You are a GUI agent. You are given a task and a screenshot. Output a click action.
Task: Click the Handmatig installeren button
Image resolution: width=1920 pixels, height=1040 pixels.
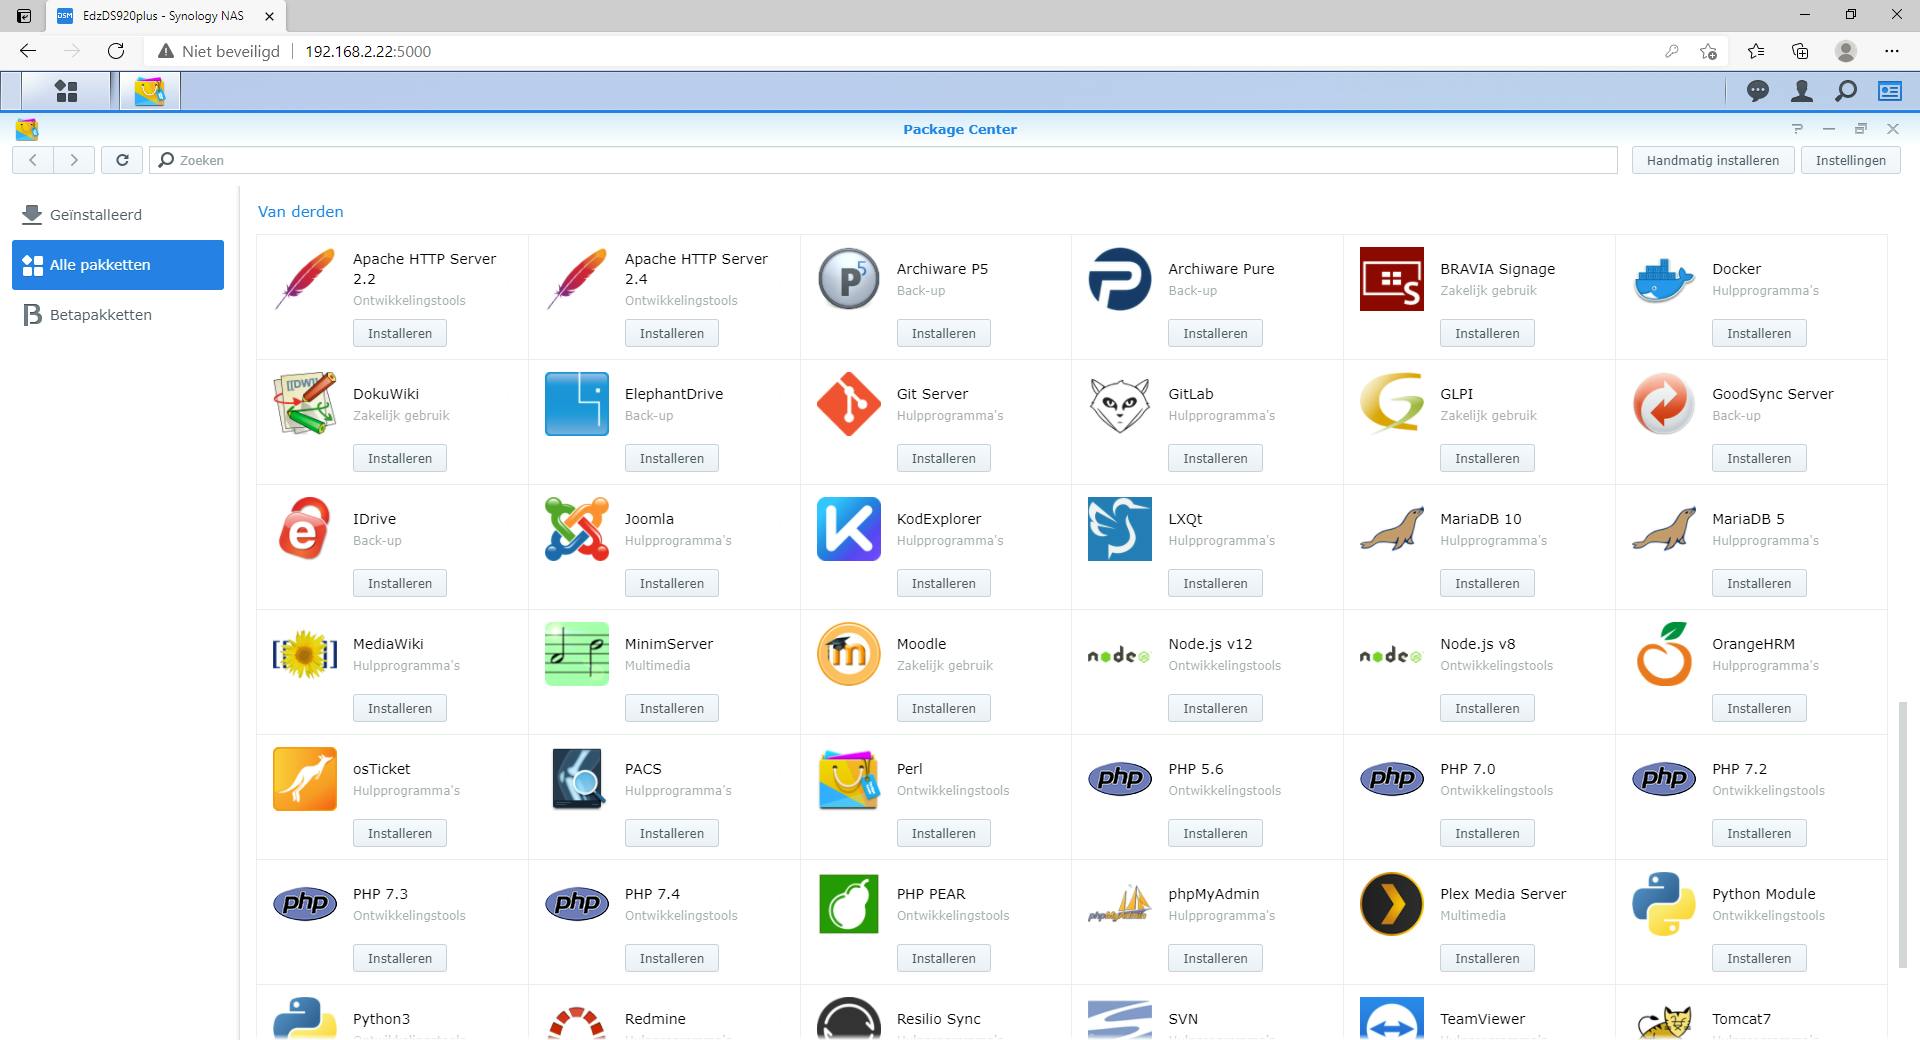coord(1713,160)
